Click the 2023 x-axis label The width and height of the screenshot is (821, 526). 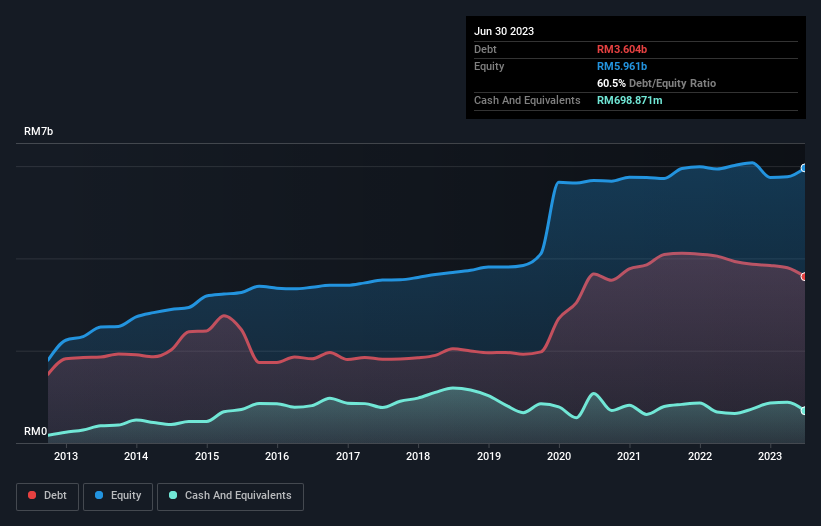click(770, 456)
